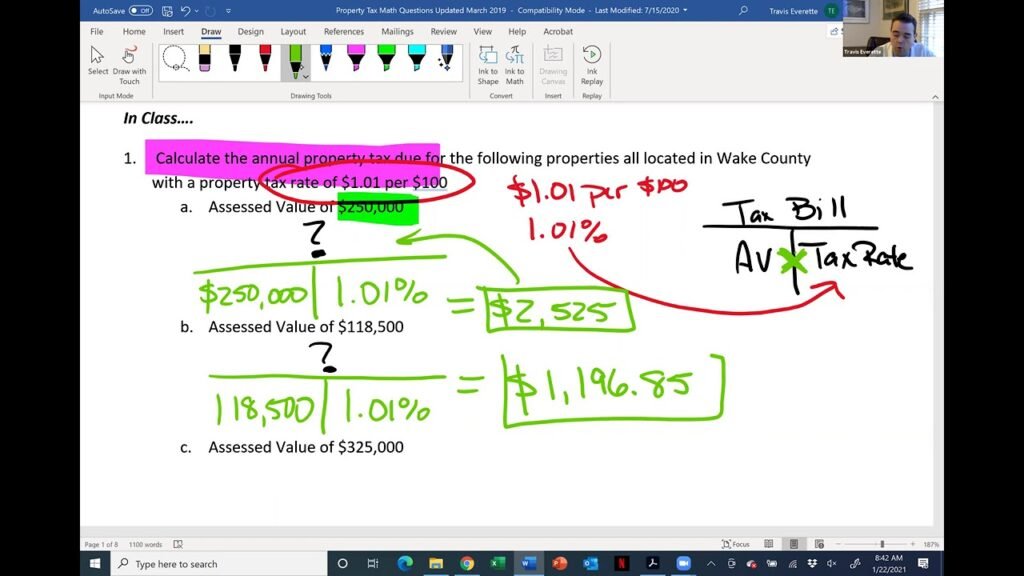1024x576 pixels.
Task: Toggle the AutoSave switch
Action: [x=140, y=11]
